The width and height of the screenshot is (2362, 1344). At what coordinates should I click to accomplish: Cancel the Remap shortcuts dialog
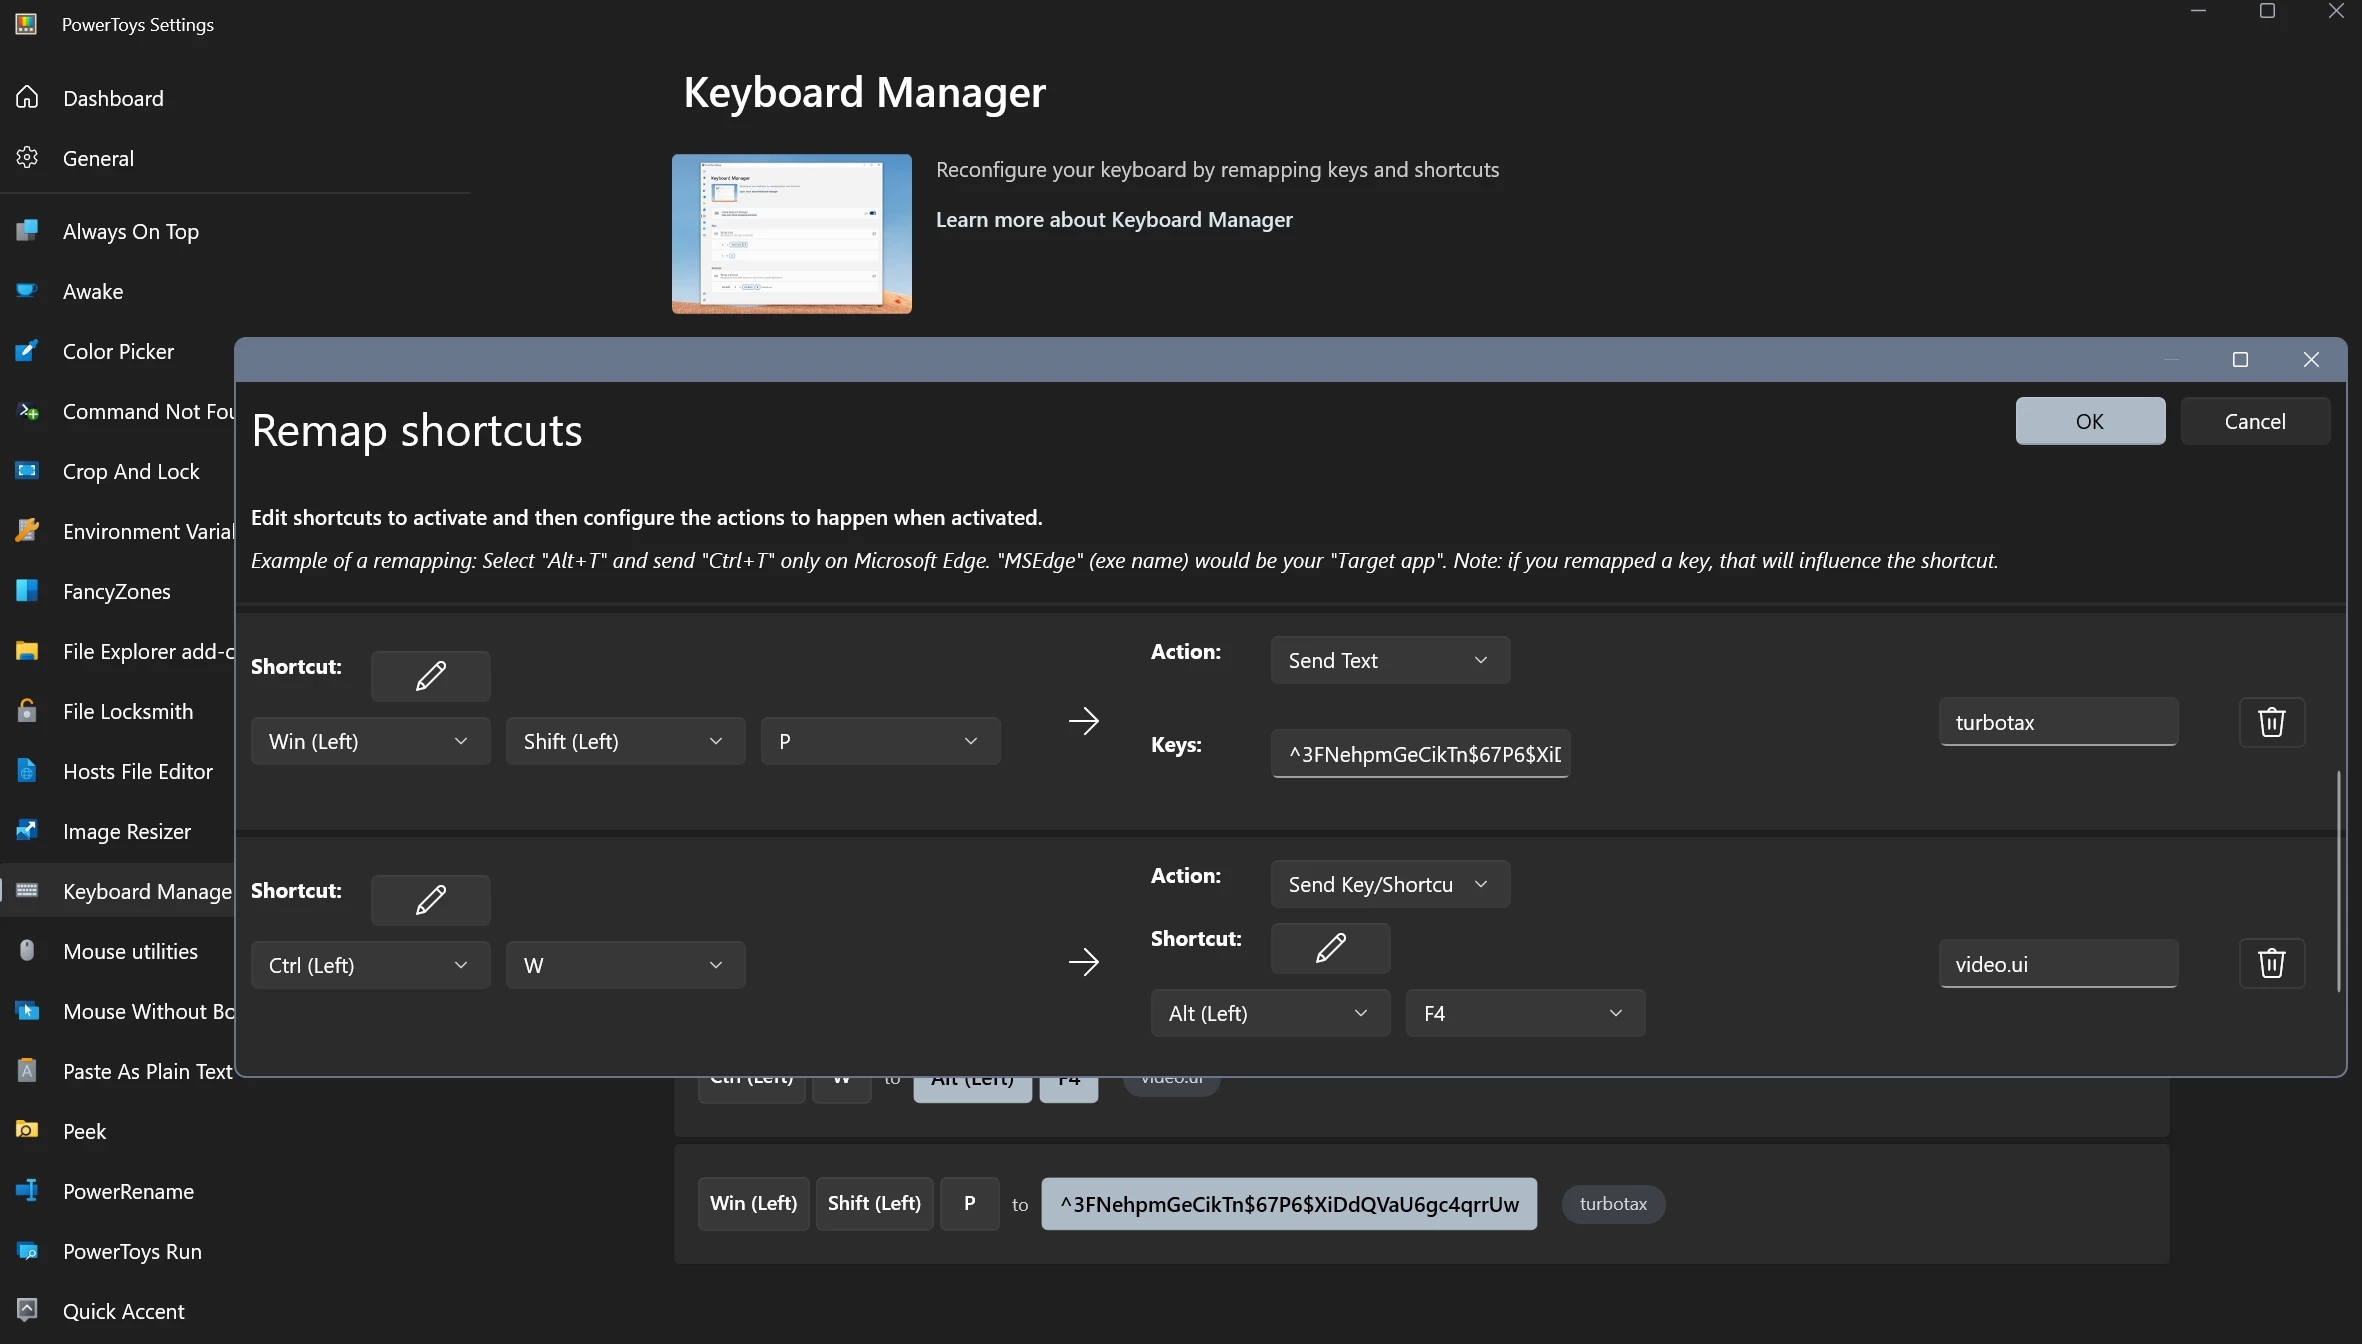tap(2255, 421)
